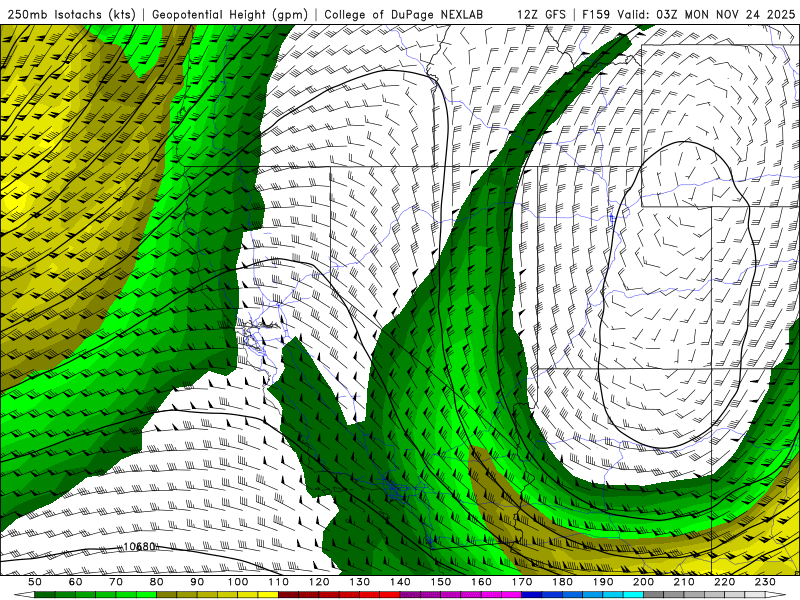Click the '10680' height contour label

click(139, 546)
